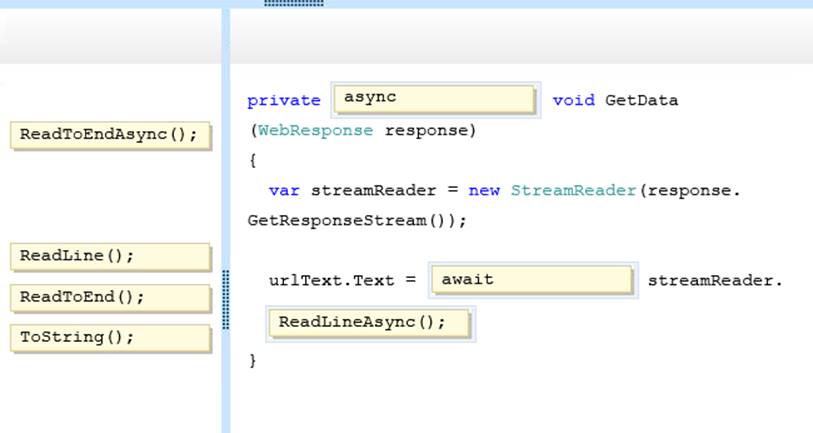Screen dimensions: 813x433
Task: Pick the ReadLine(); code option
Action: point(110,257)
